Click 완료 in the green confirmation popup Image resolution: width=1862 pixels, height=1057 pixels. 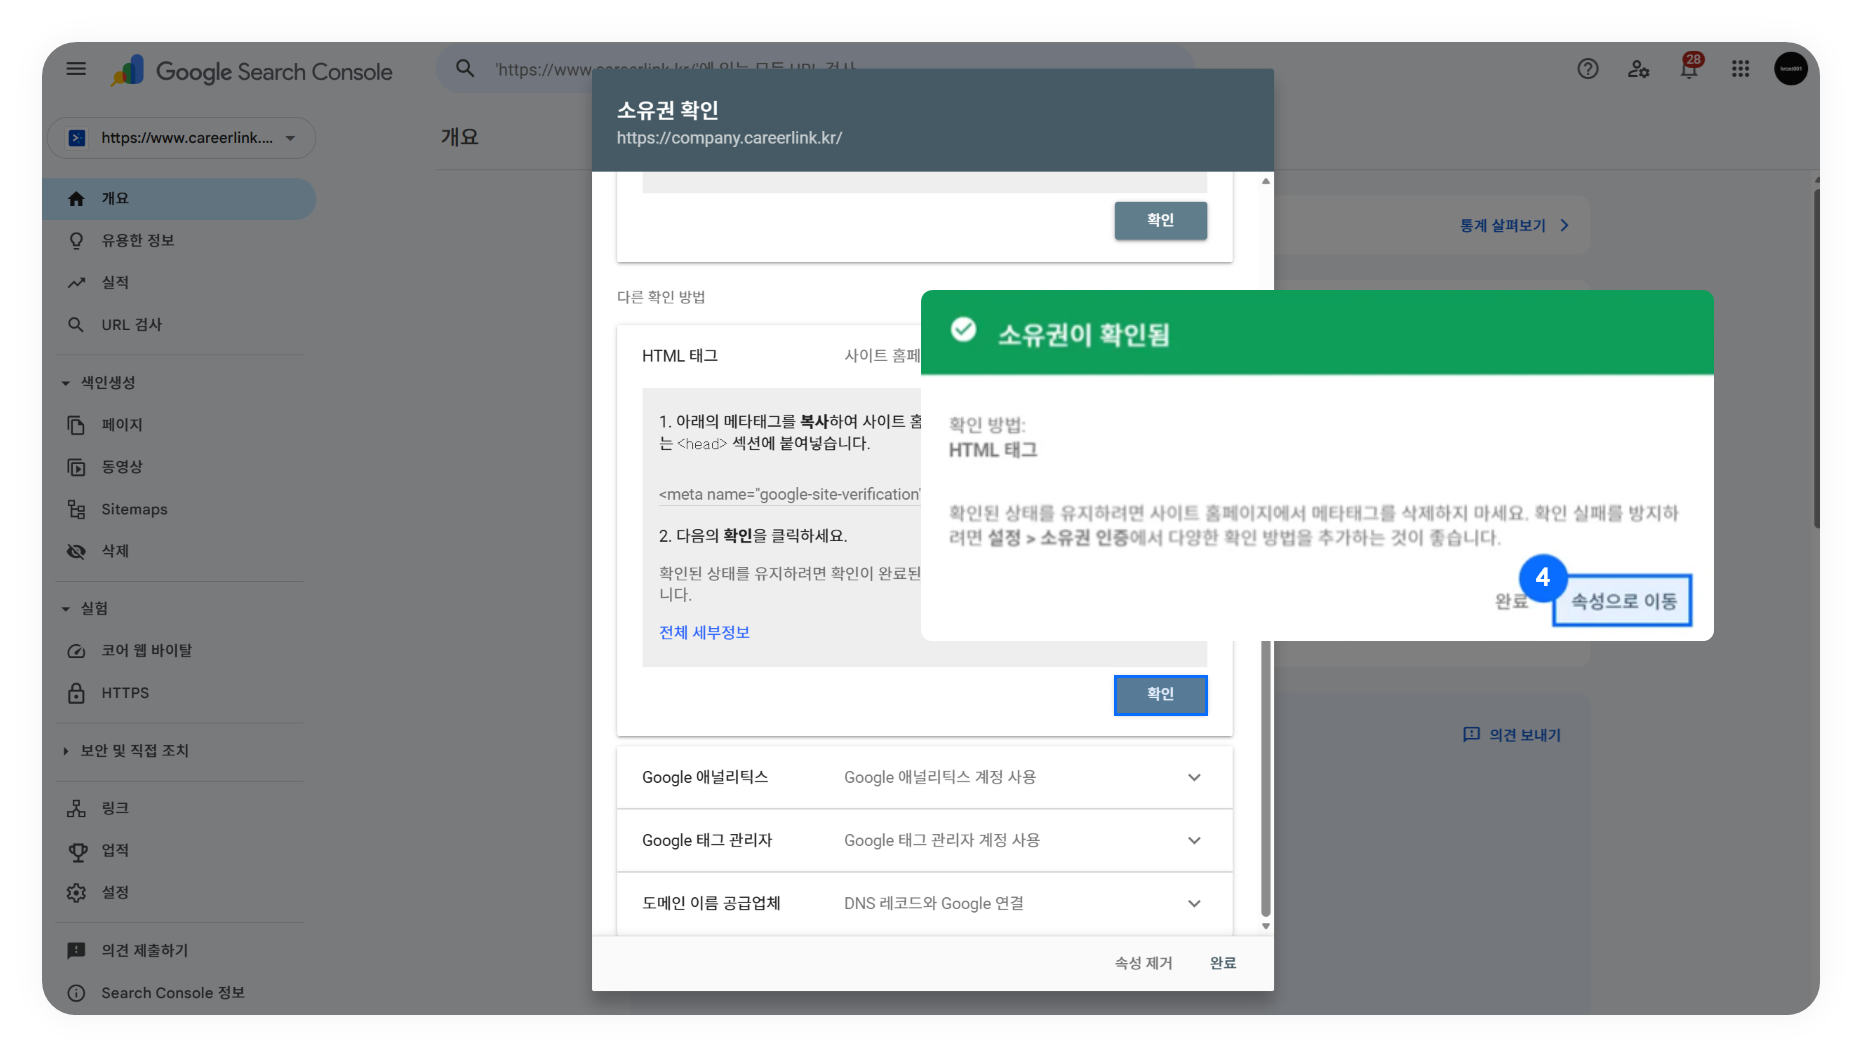click(x=1511, y=601)
